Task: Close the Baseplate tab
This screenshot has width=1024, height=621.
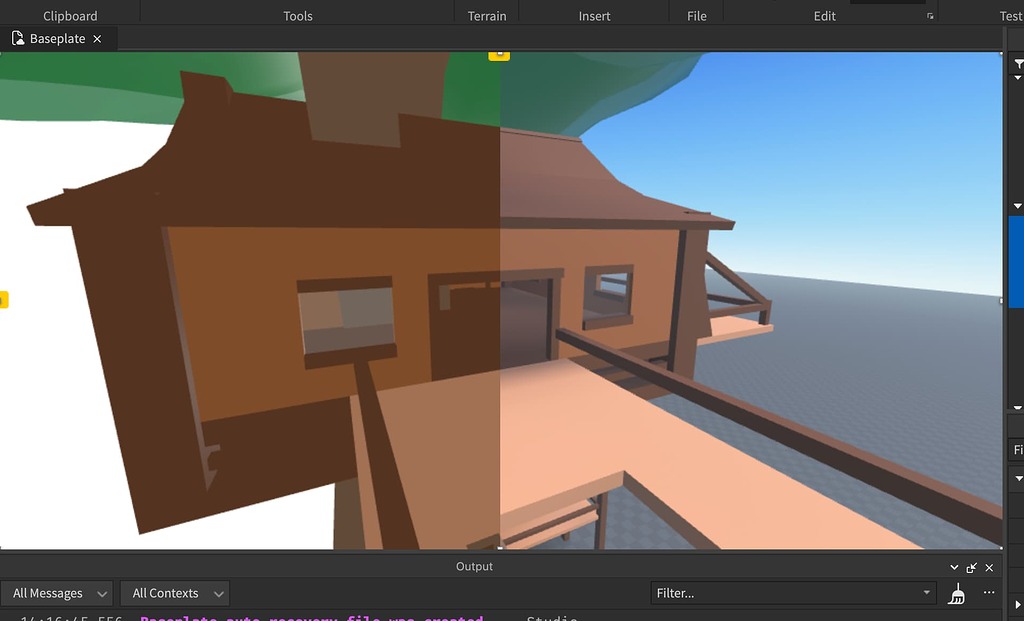Action: click(96, 38)
